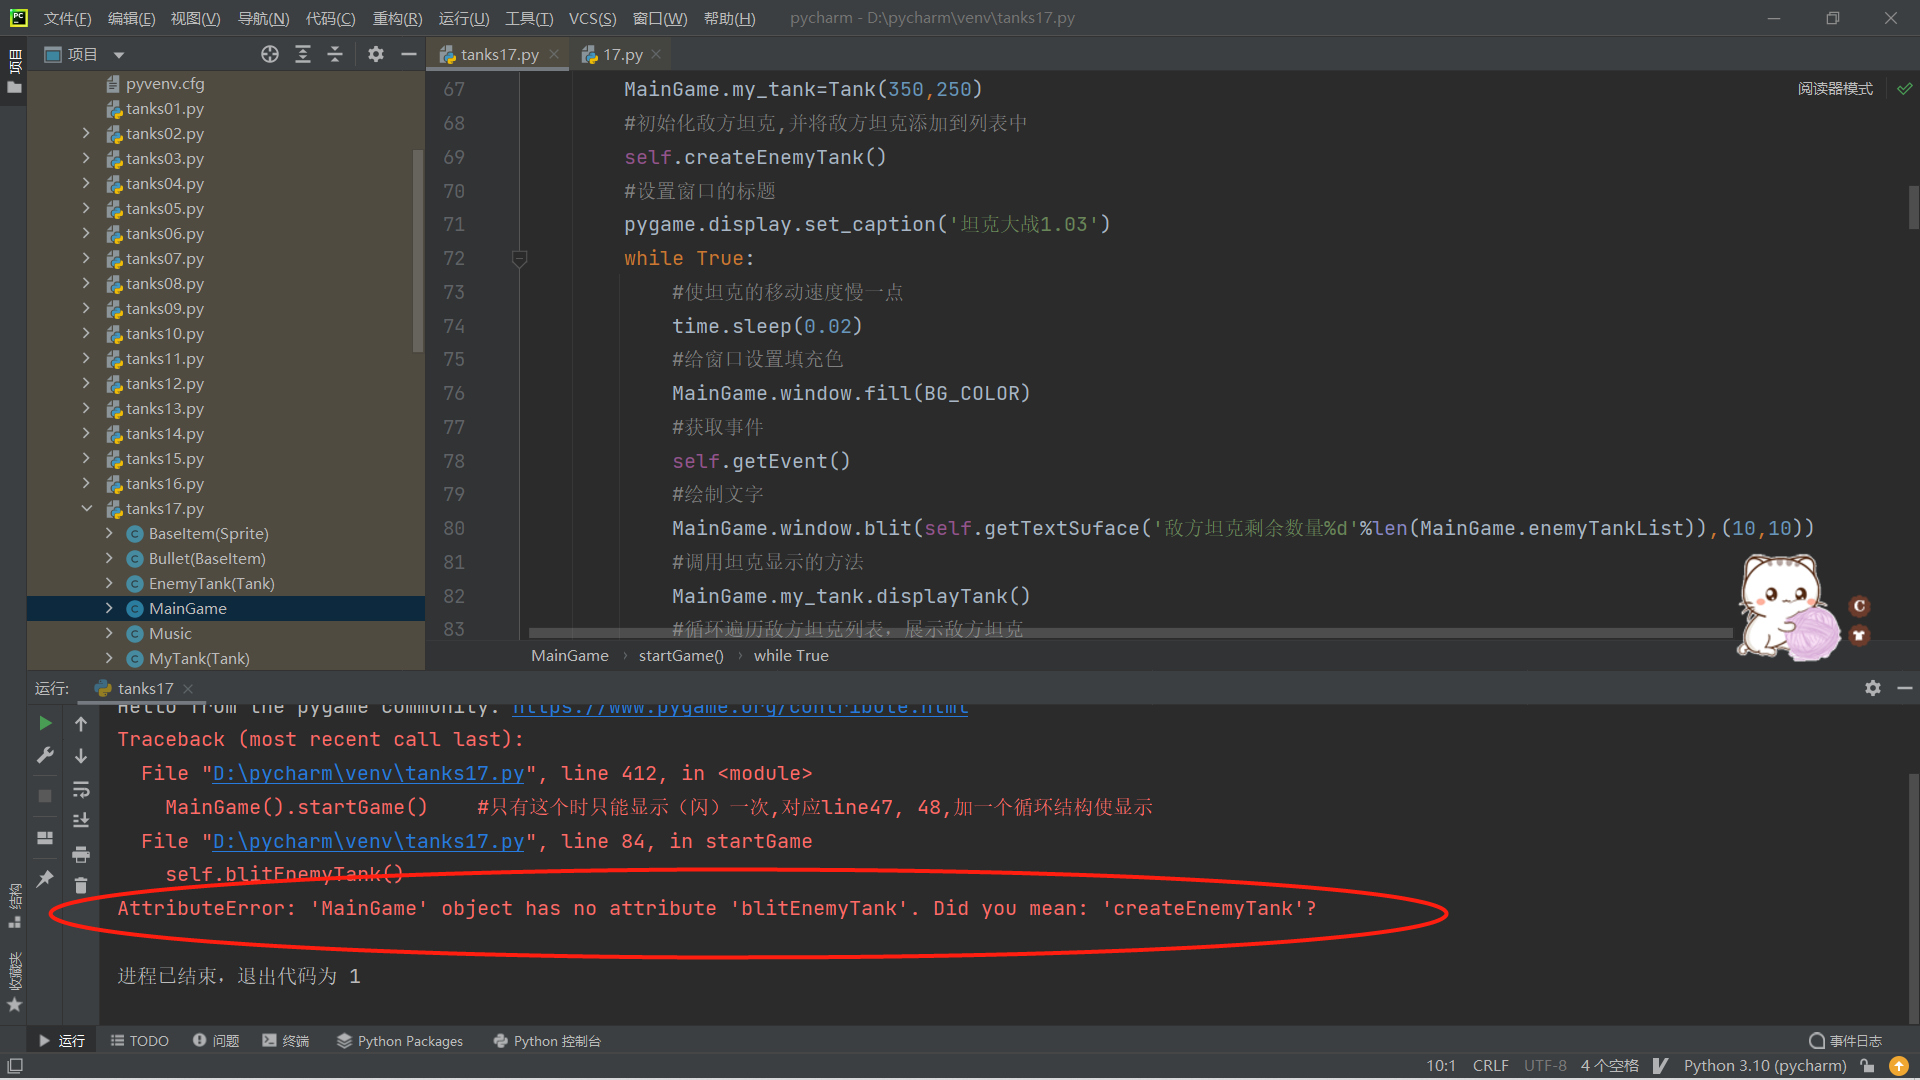
Task: Click the trash Clear All output icon
Action: tap(81, 885)
